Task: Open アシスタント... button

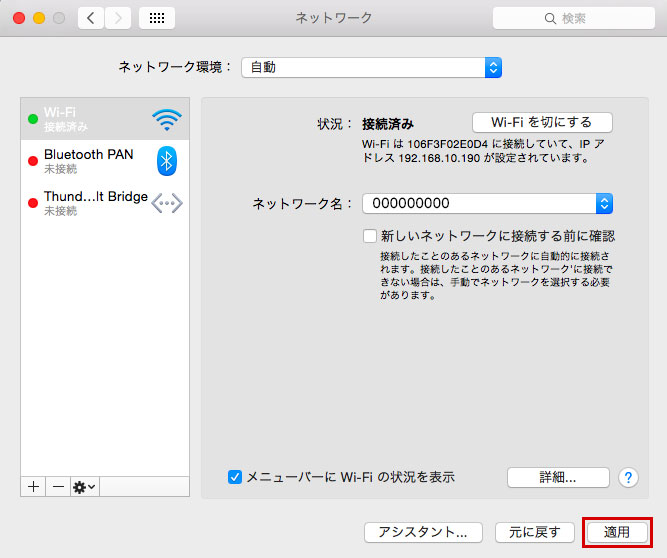Action: click(x=423, y=532)
